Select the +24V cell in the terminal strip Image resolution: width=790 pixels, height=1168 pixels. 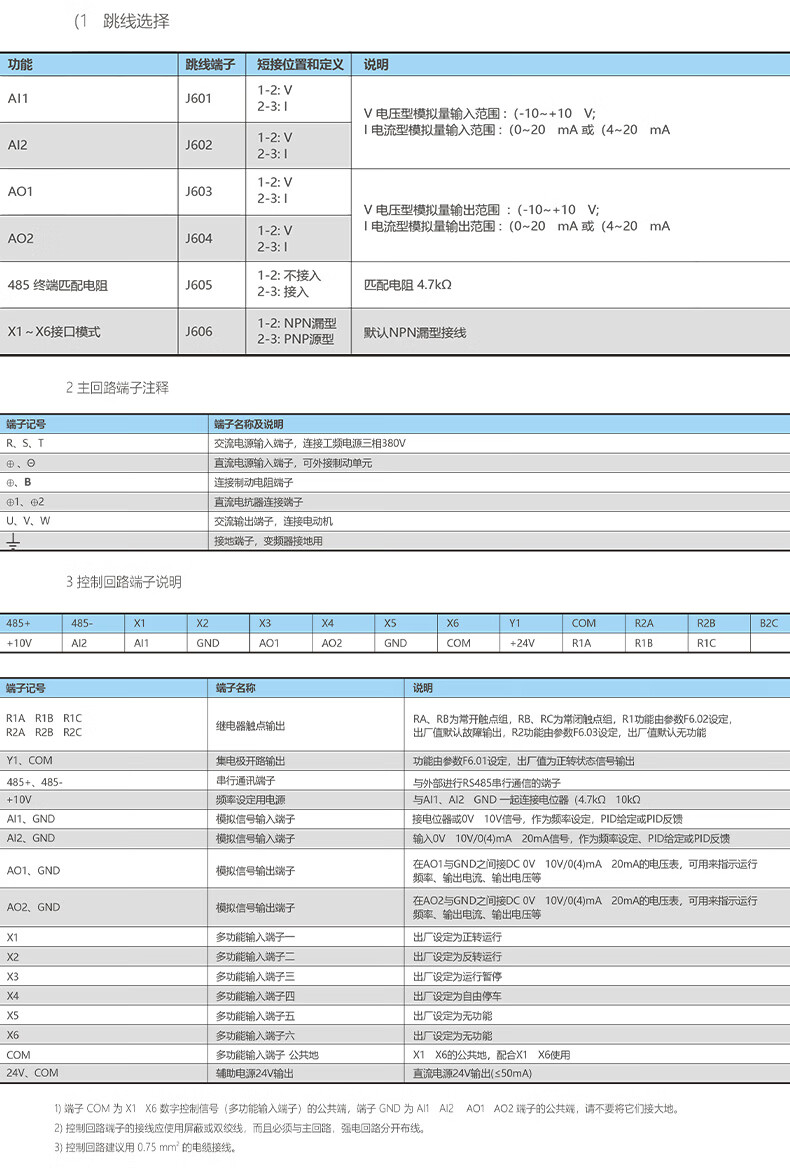tap(523, 643)
